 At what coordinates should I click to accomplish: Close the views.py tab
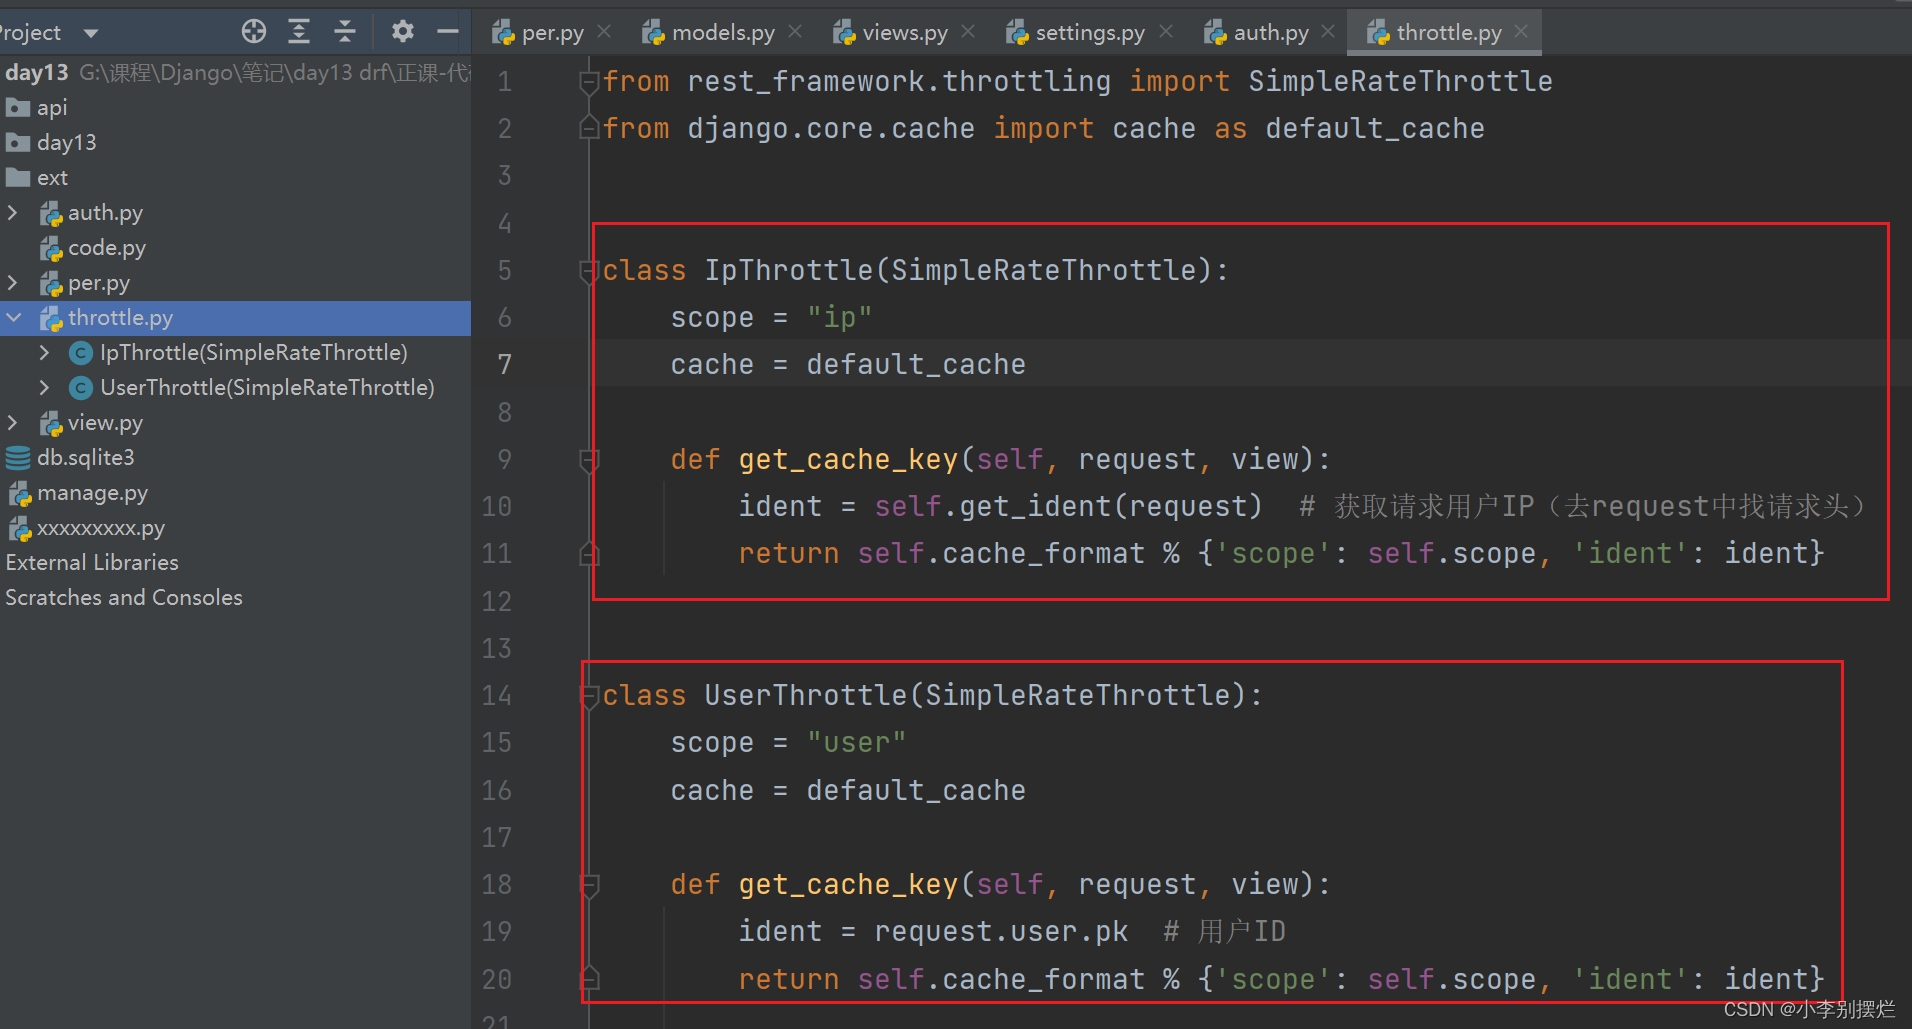click(968, 32)
